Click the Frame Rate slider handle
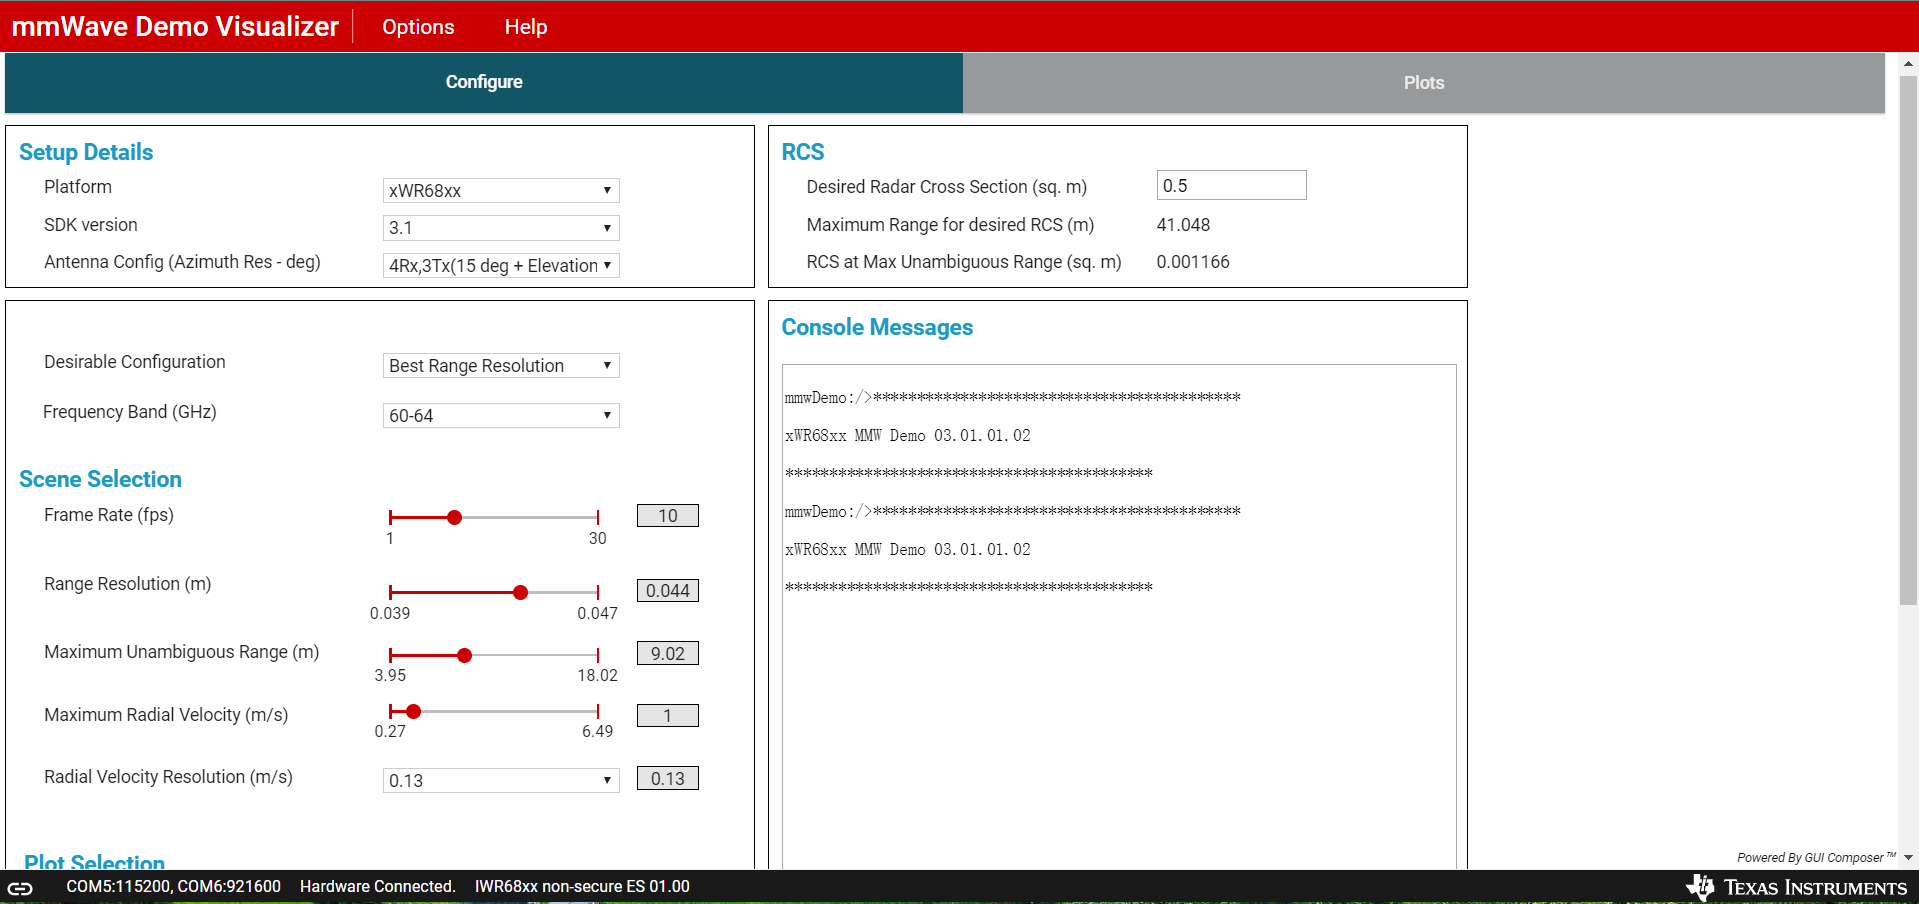Viewport: 1919px width, 904px height. pyautogui.click(x=454, y=517)
